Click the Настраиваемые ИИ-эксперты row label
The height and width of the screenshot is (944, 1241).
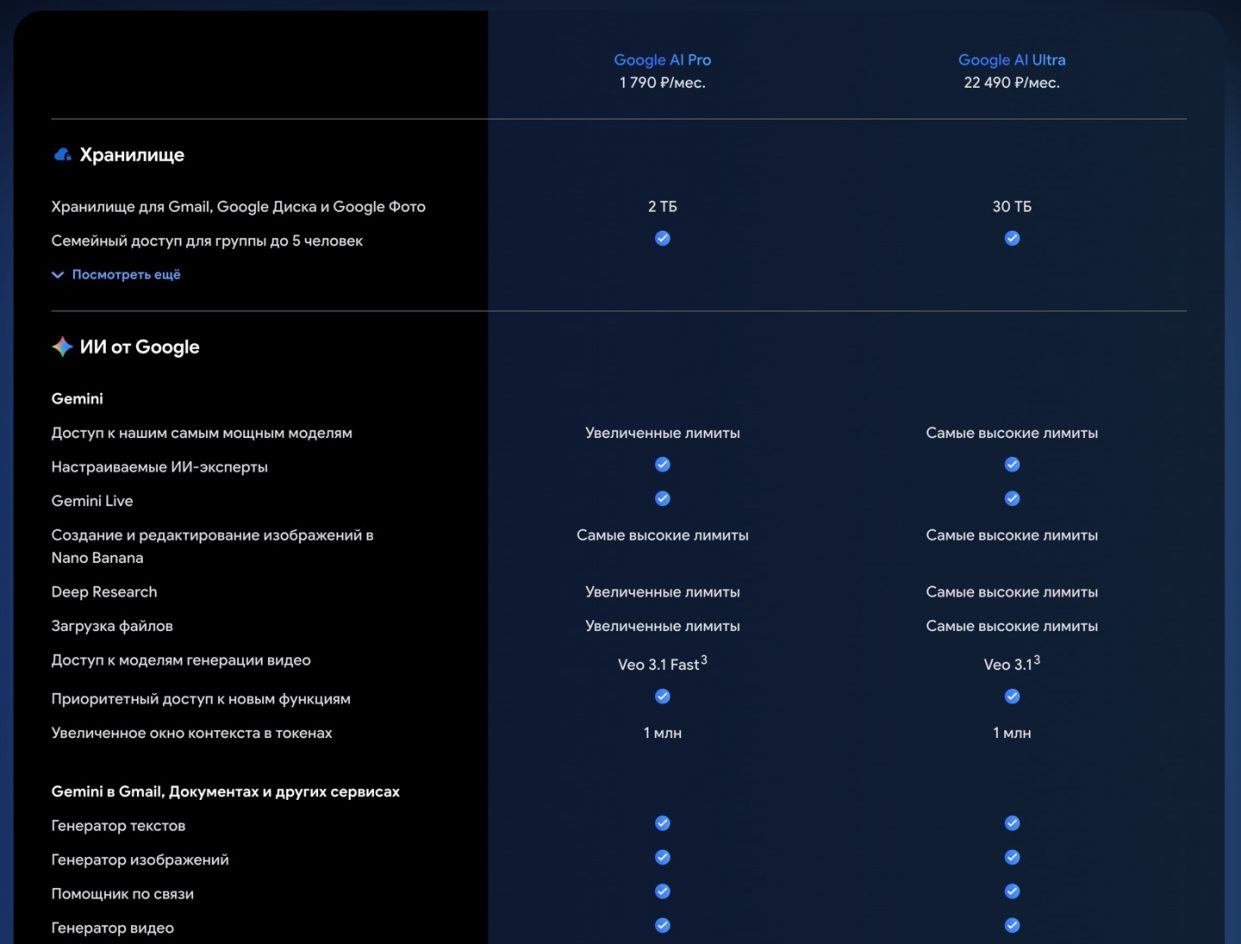coord(160,467)
